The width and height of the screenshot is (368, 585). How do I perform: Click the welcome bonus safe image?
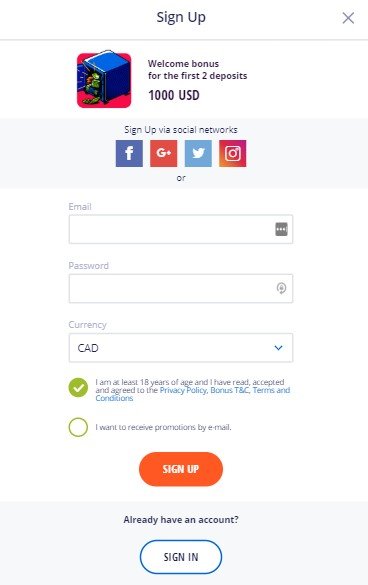(104, 79)
